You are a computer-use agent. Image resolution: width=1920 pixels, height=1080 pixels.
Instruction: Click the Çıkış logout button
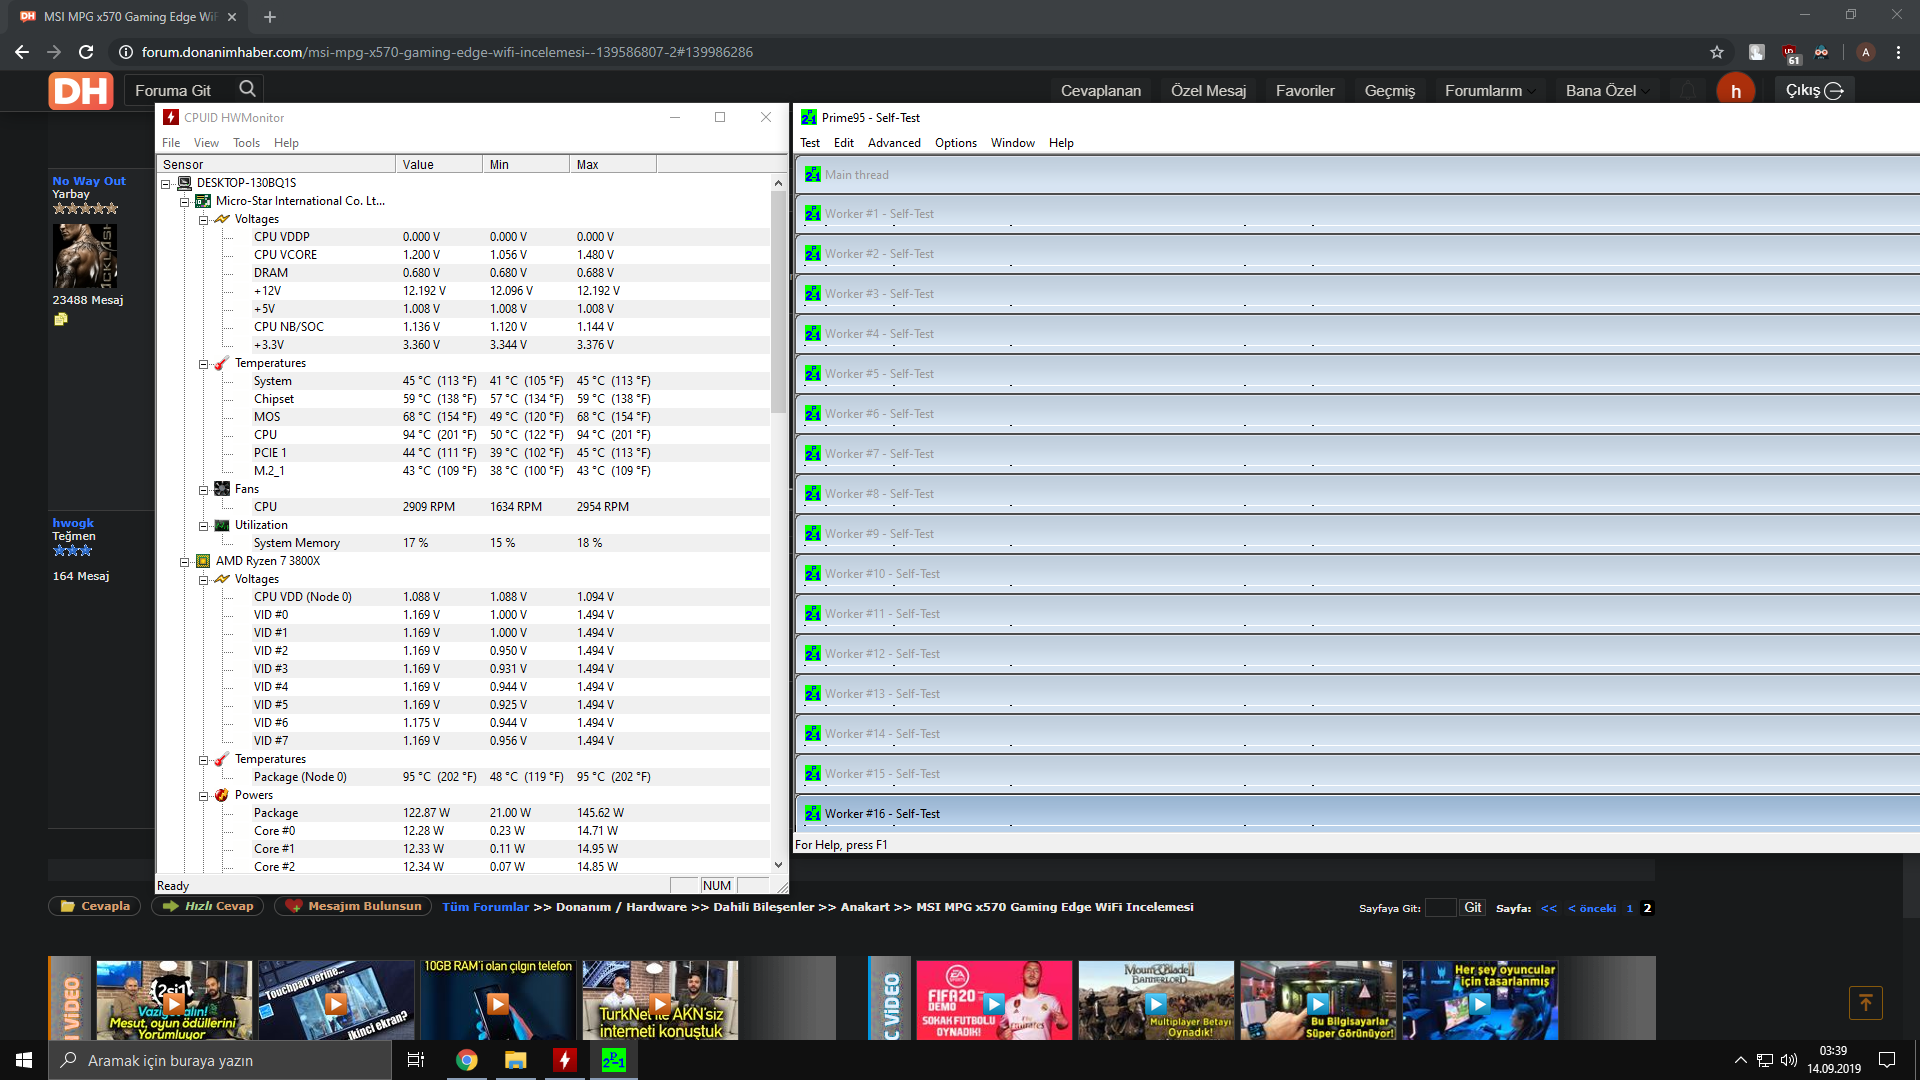coord(1814,91)
